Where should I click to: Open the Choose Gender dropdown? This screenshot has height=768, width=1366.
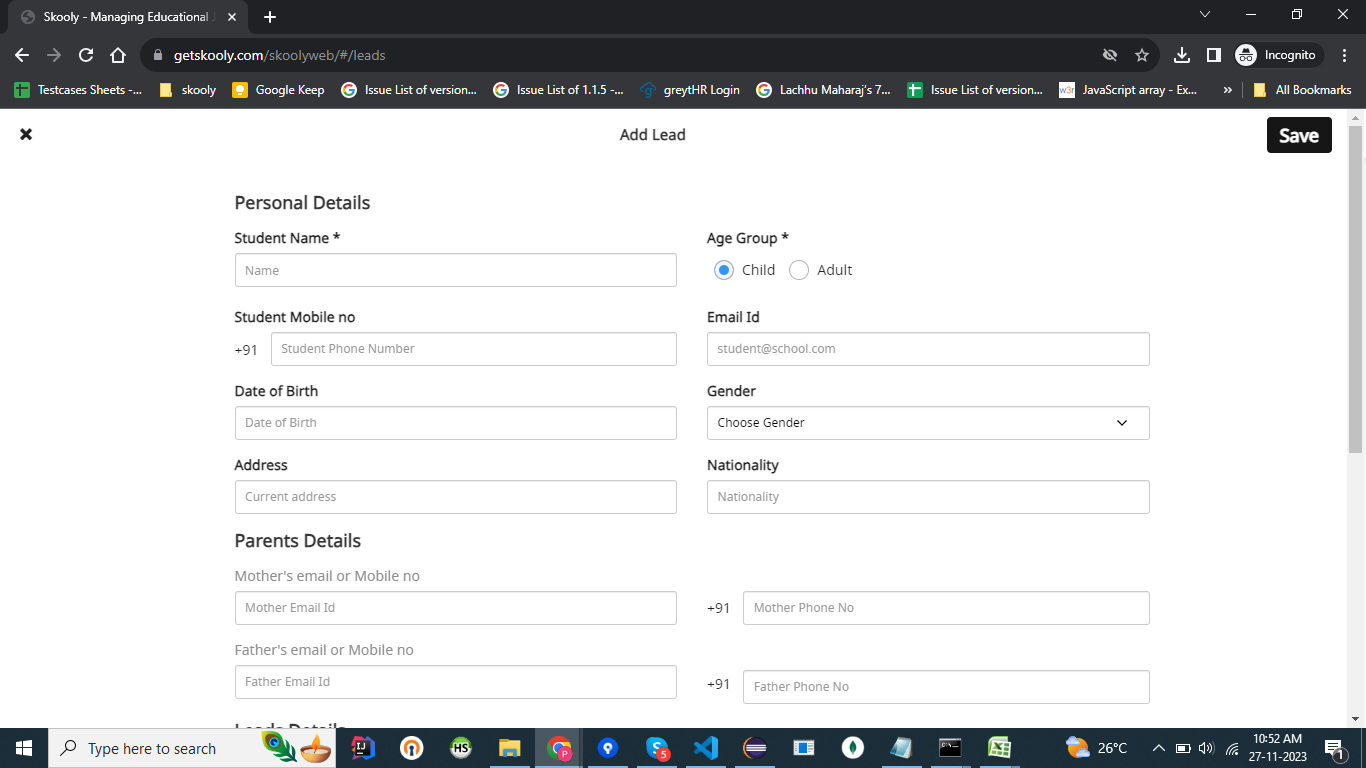point(928,423)
